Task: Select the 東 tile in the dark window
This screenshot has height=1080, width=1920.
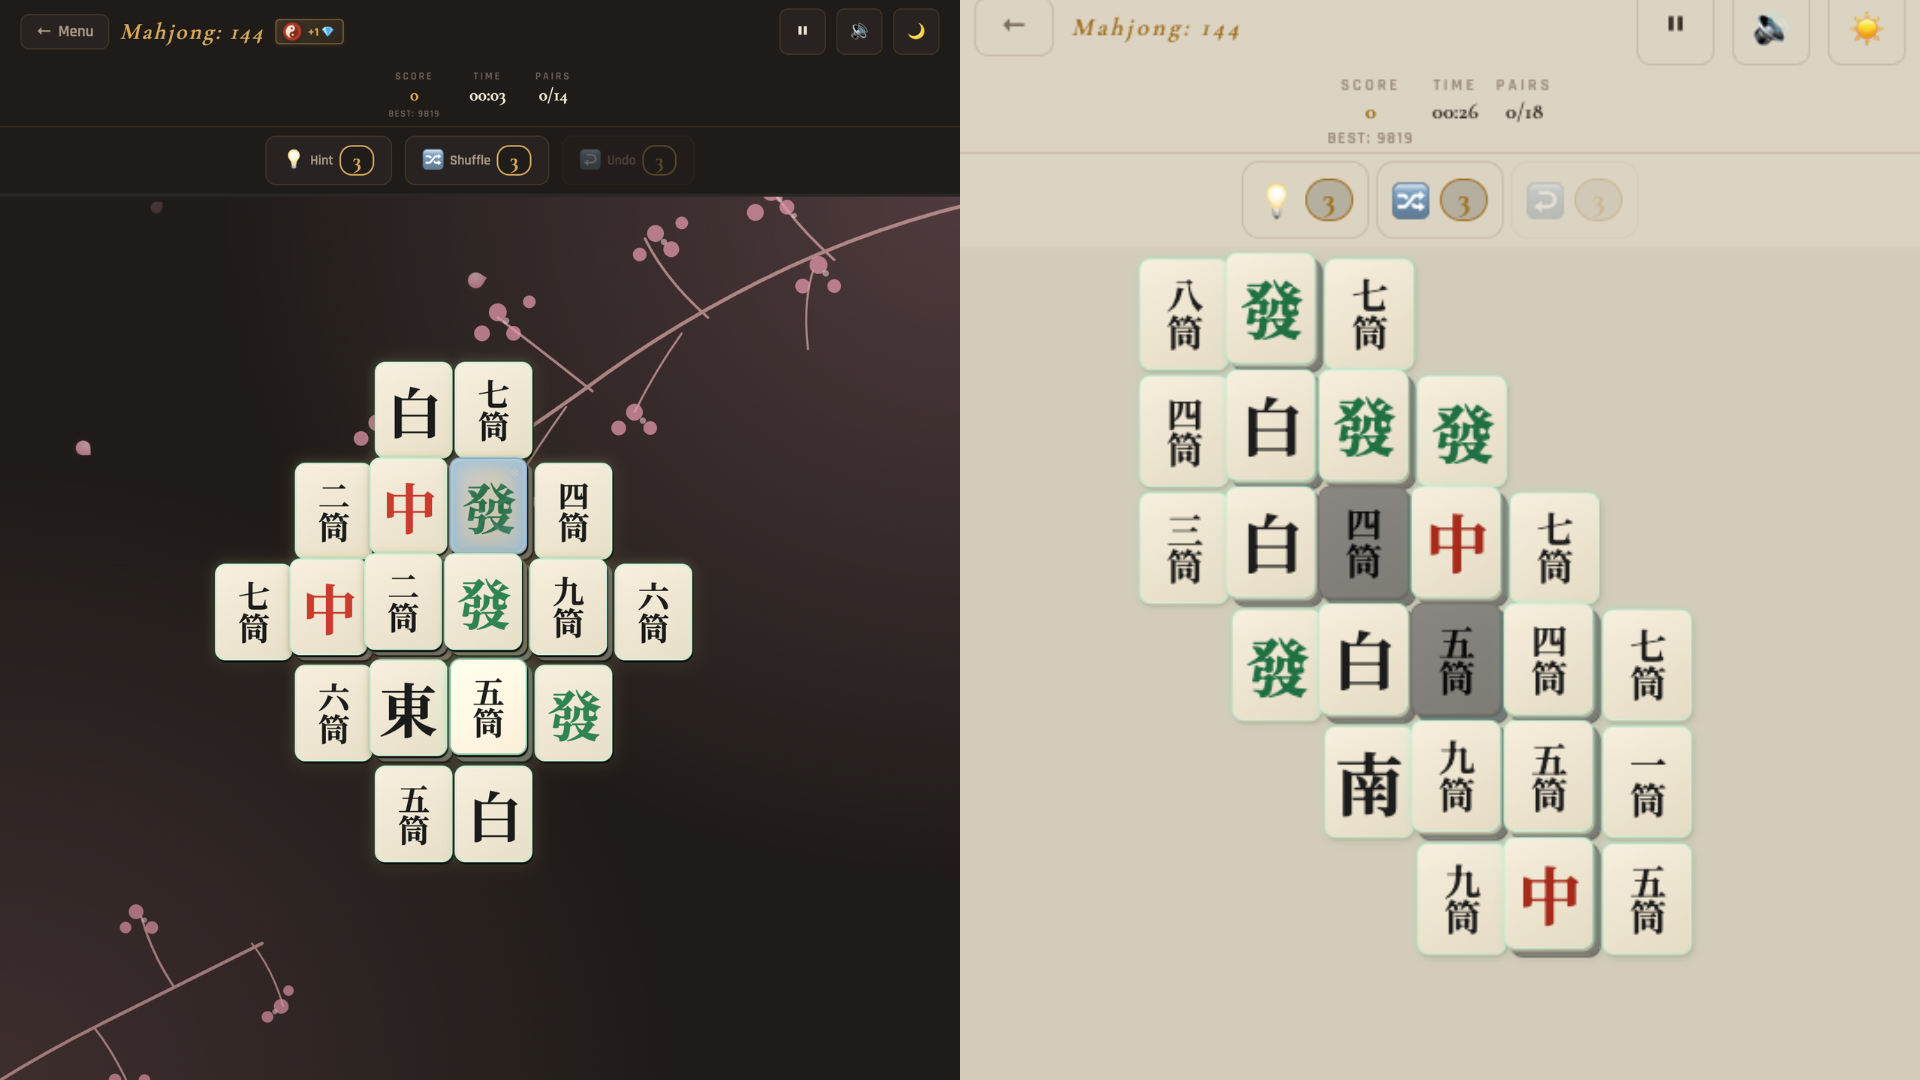Action: click(x=409, y=709)
